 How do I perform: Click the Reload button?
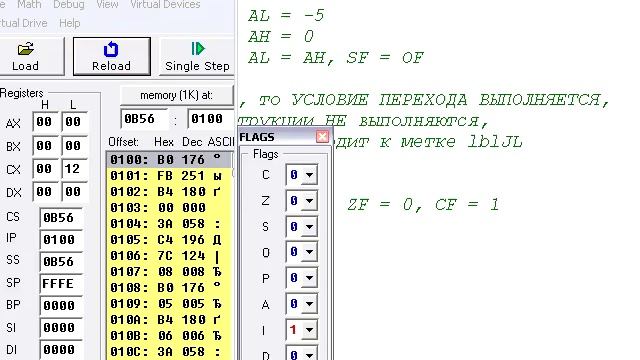coord(111,56)
